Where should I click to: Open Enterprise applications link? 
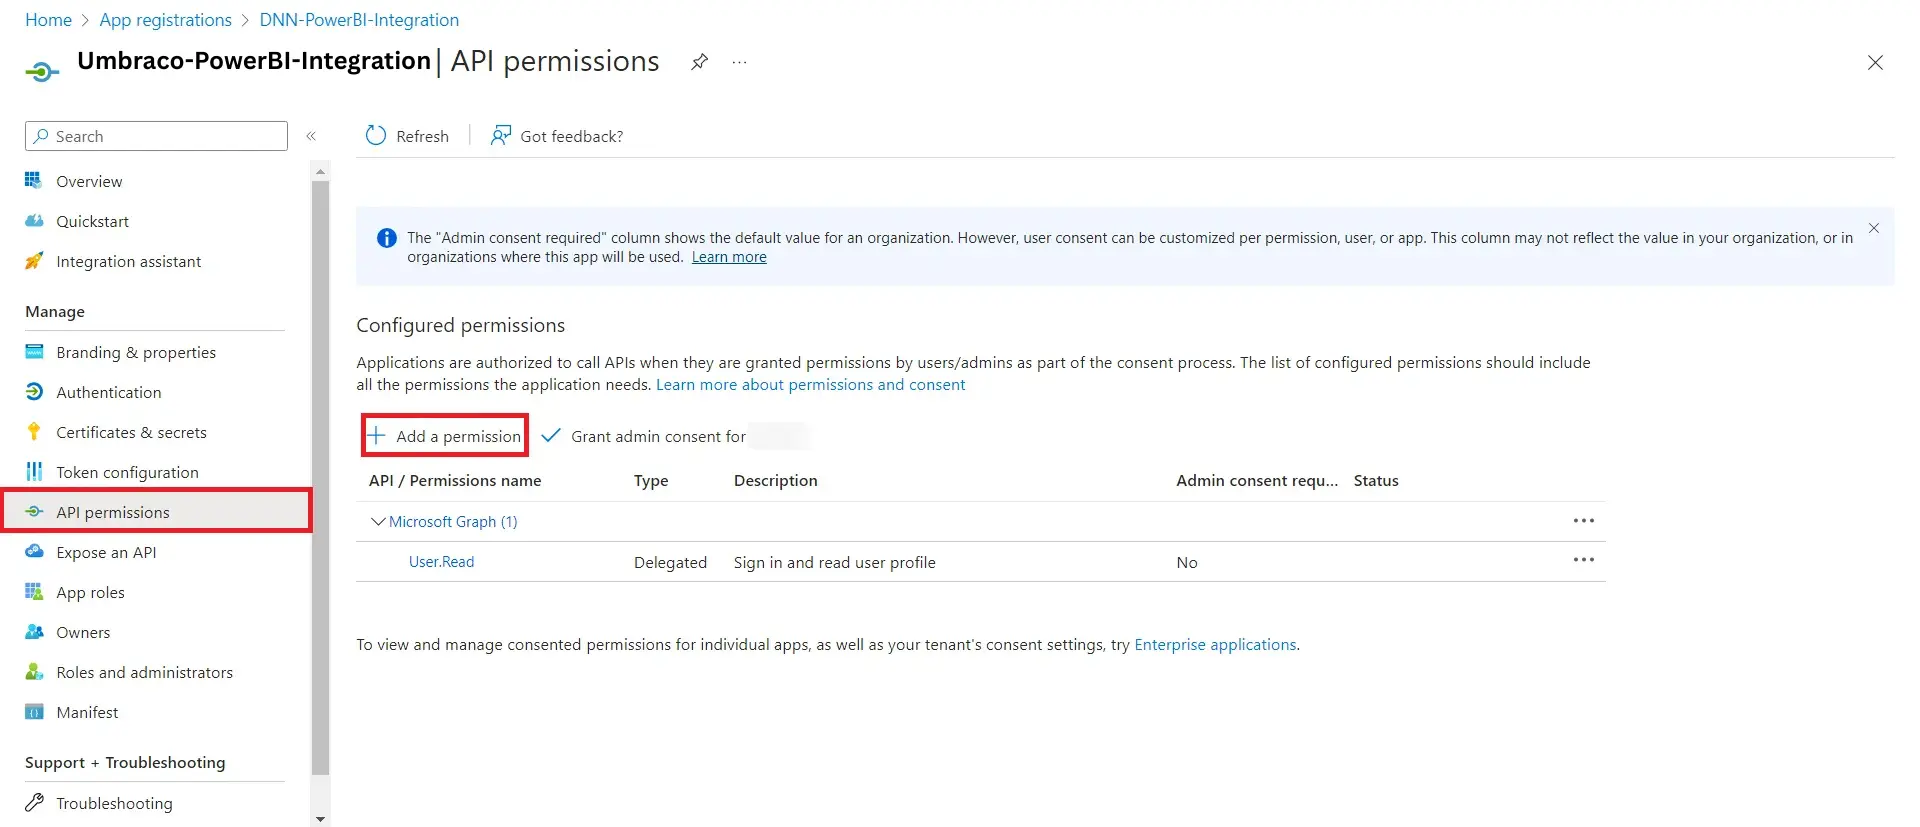(x=1215, y=645)
